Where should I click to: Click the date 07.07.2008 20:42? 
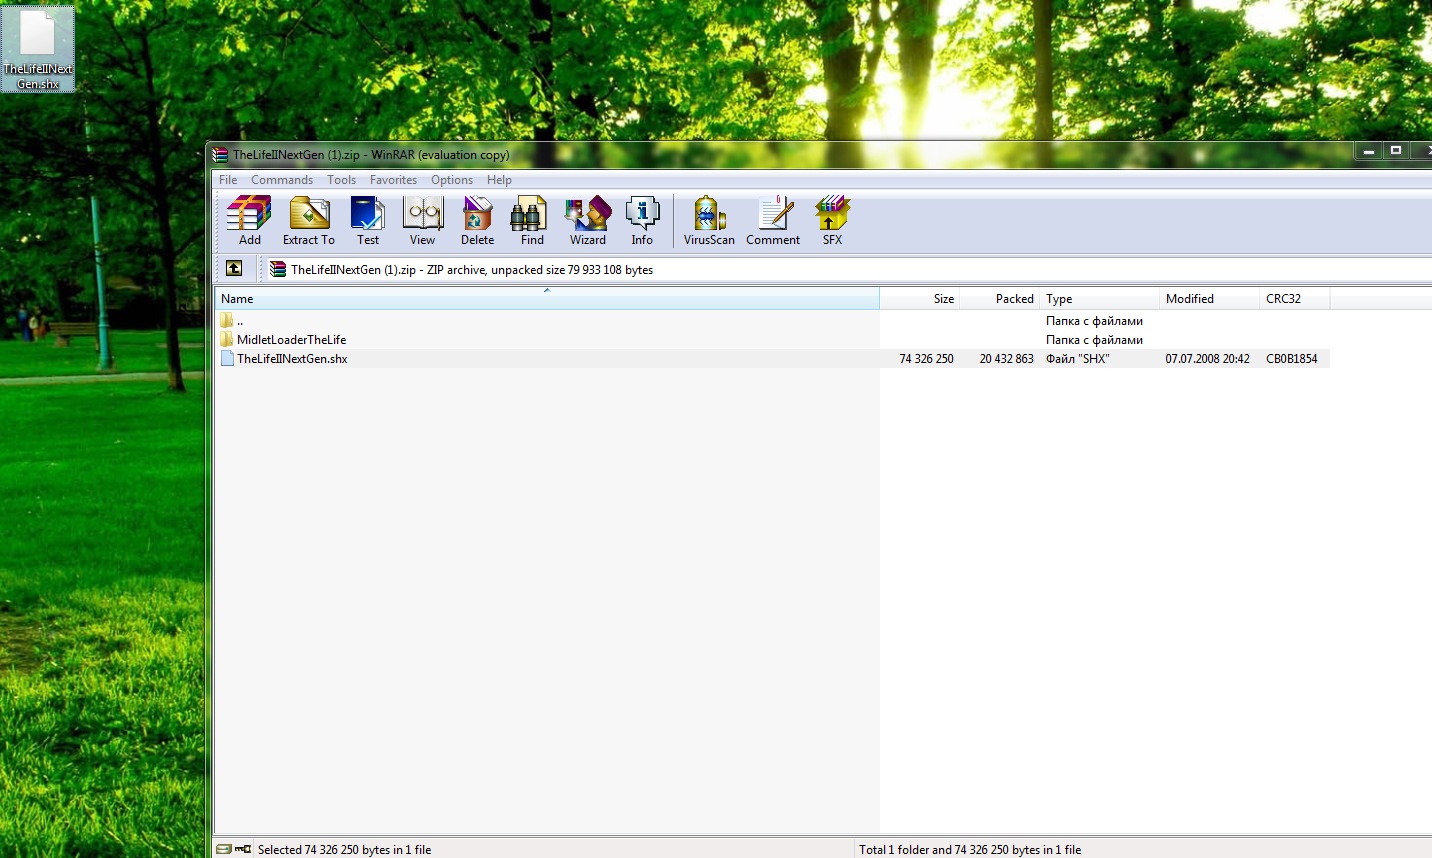pos(1207,359)
